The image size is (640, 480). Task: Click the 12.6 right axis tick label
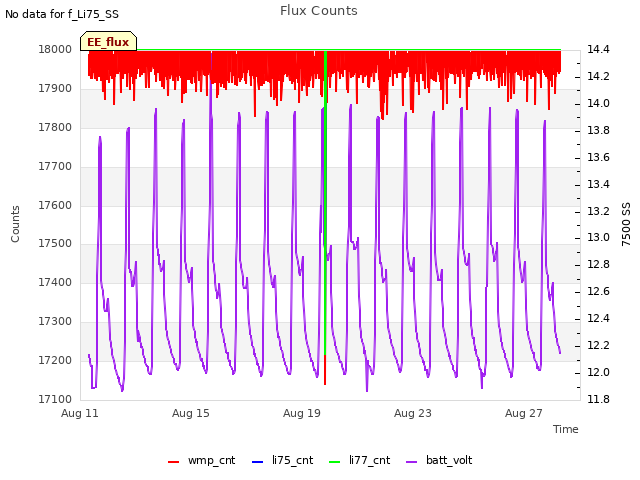(598, 291)
